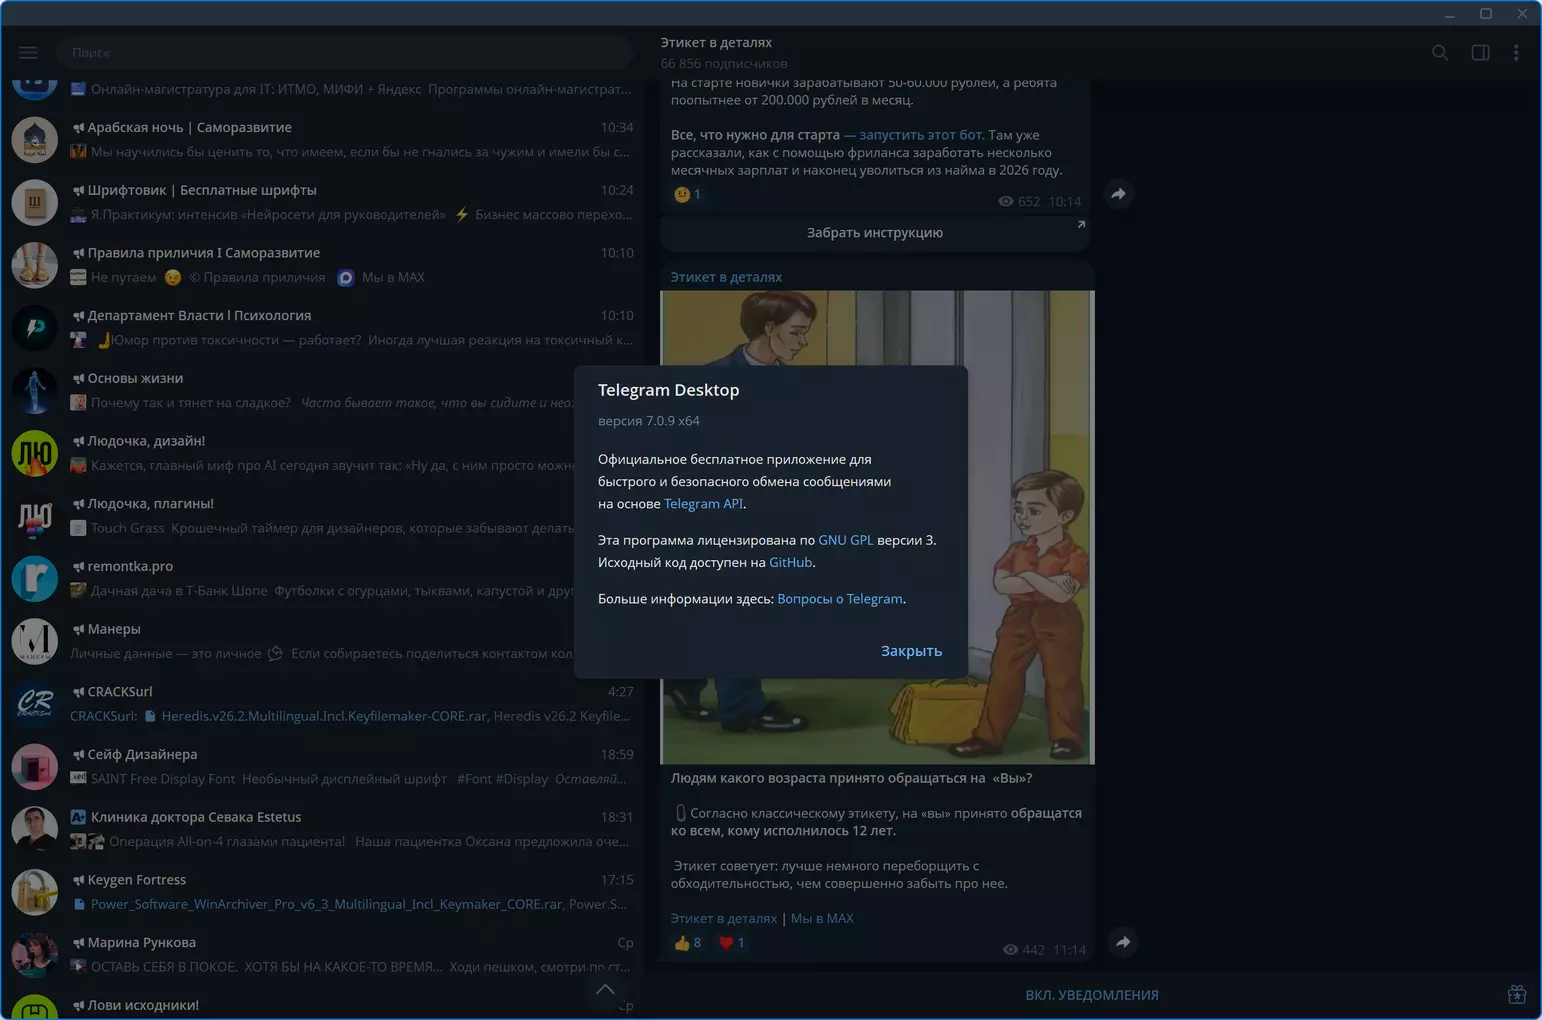The height and width of the screenshot is (1020, 1542).
Task: Click the Марина Рункова avatar
Action: pyautogui.click(x=35, y=955)
